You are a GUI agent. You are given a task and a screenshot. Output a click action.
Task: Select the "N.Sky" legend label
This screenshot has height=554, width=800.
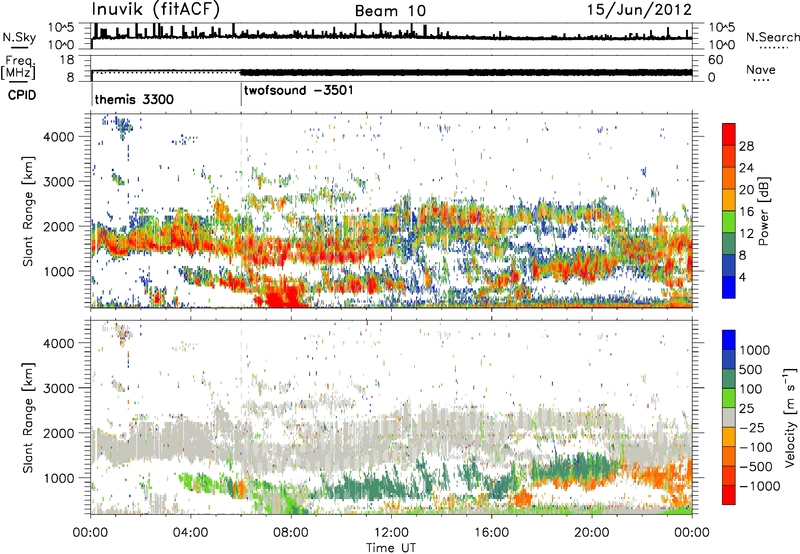[x=19, y=37]
